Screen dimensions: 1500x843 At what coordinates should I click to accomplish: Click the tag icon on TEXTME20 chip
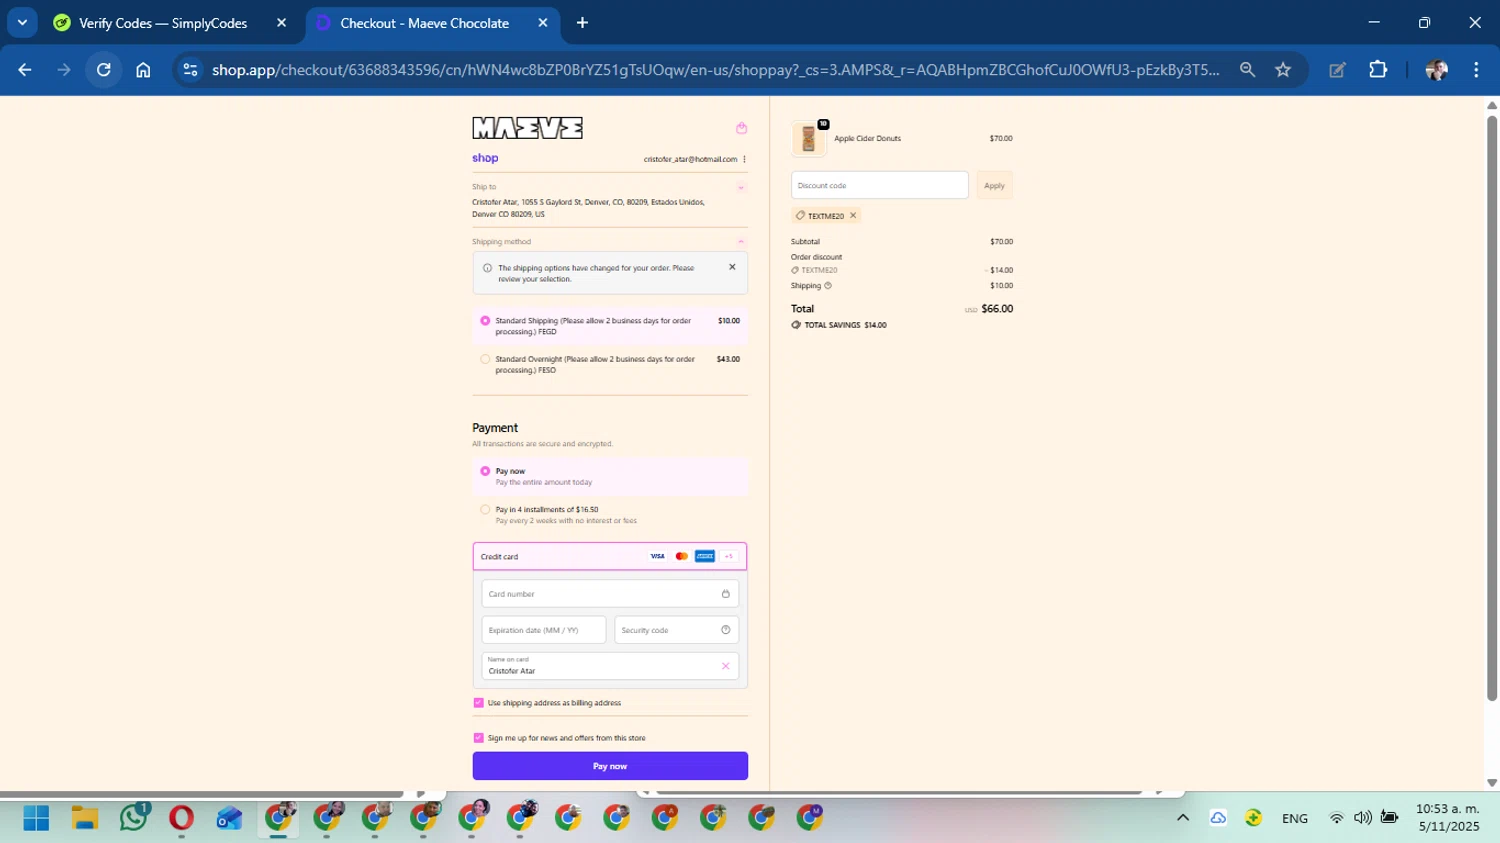tap(800, 215)
